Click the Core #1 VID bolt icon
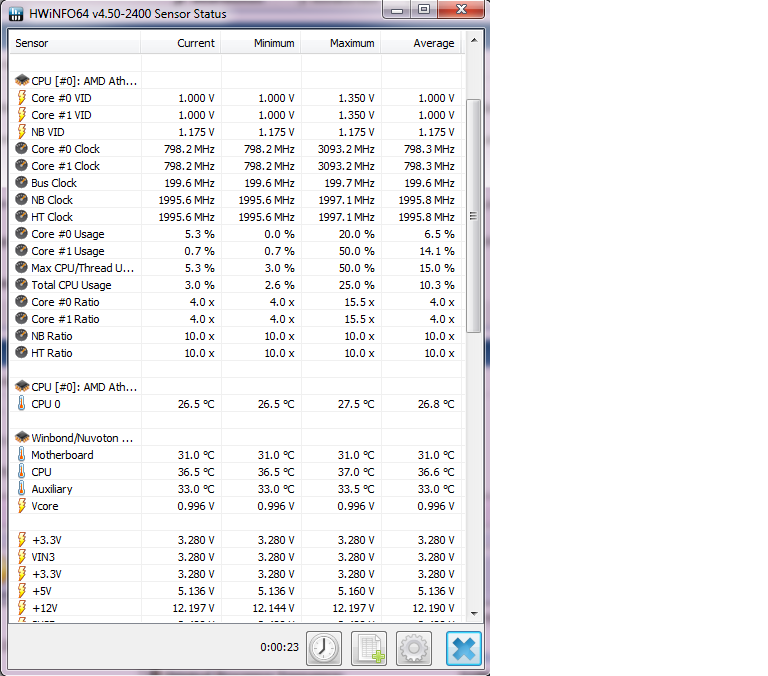The height and width of the screenshot is (676, 768). point(22,114)
